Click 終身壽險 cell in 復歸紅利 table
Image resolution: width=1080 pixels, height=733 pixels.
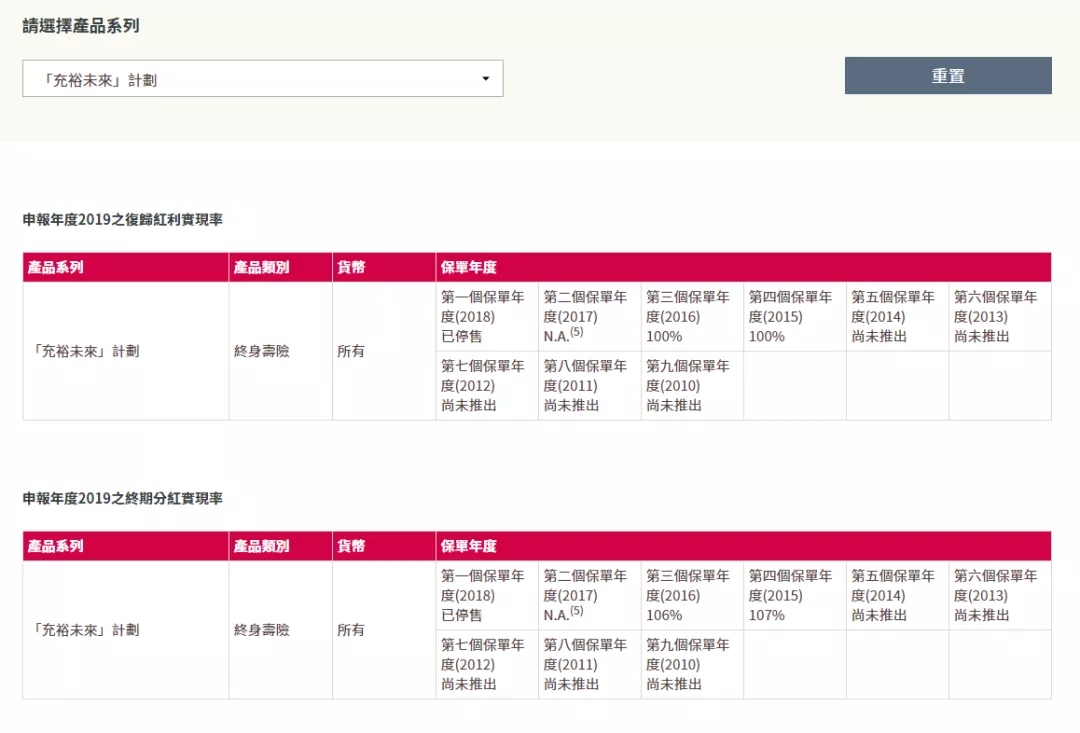(280, 351)
